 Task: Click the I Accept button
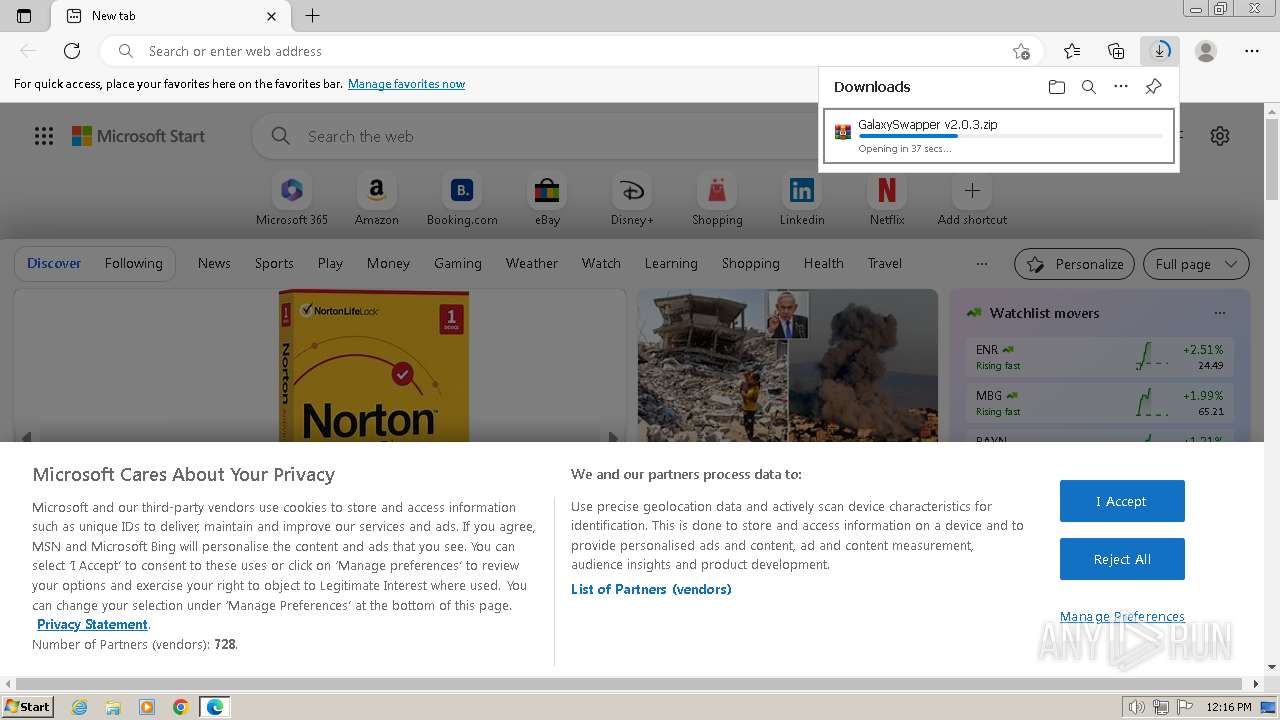pyautogui.click(x=1122, y=501)
